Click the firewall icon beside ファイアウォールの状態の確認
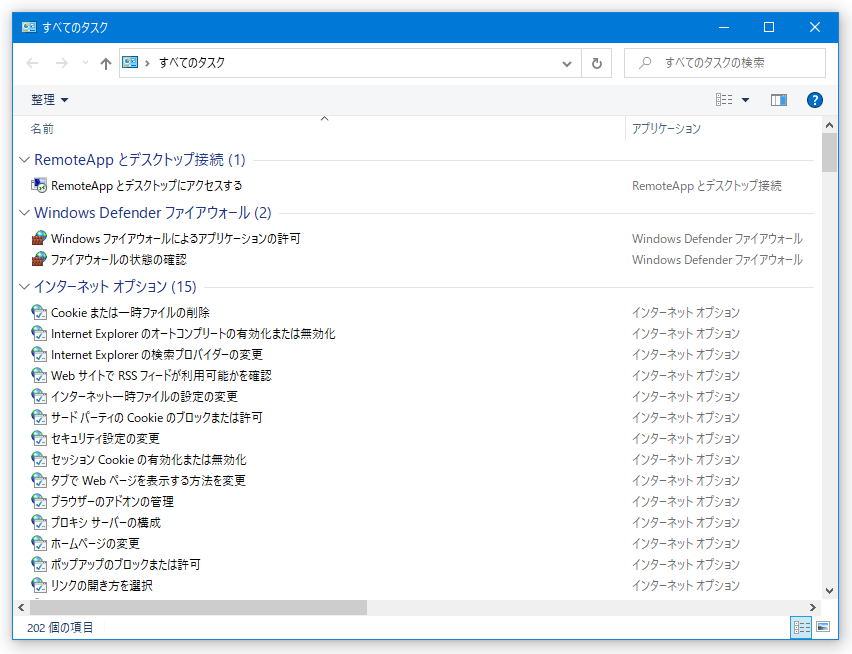852x654 pixels. click(39, 260)
